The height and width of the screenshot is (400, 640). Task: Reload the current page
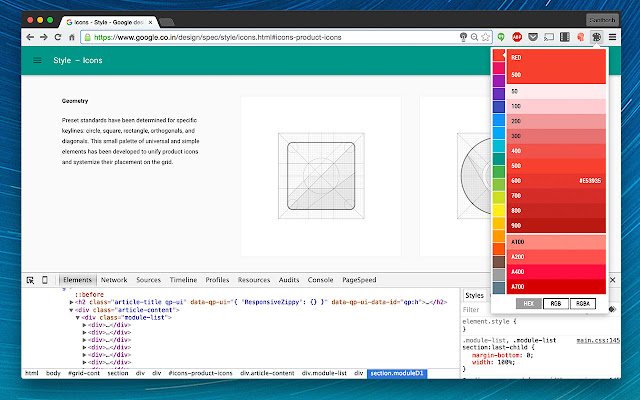point(56,37)
